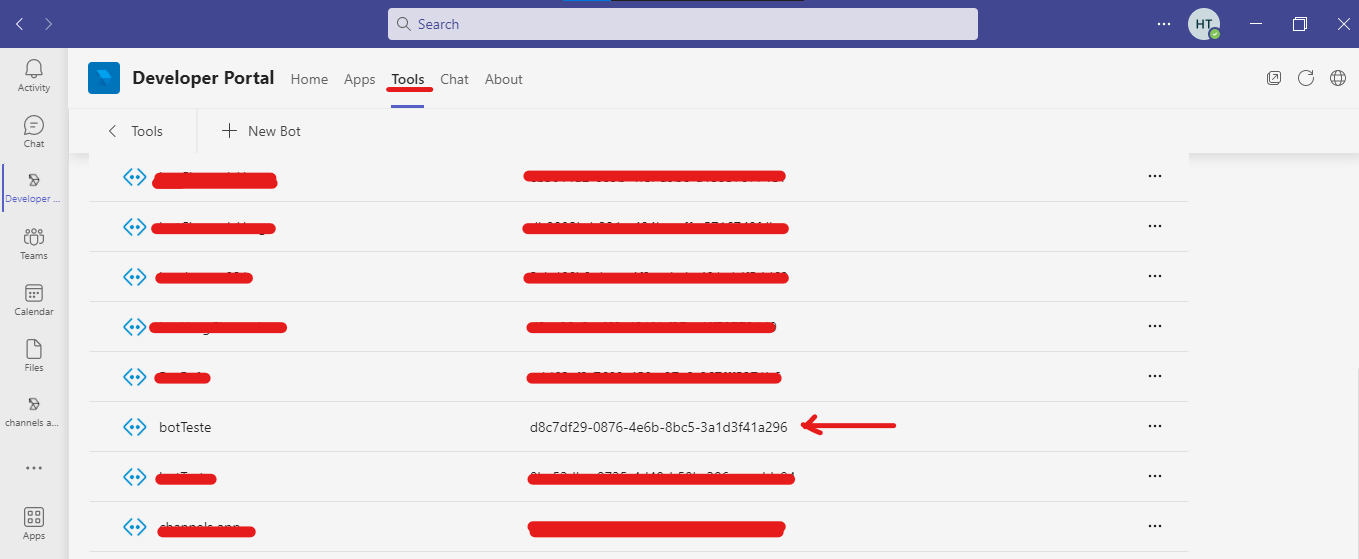Open Chat from the left sidebar
This screenshot has height=559, width=1359.
[34, 132]
